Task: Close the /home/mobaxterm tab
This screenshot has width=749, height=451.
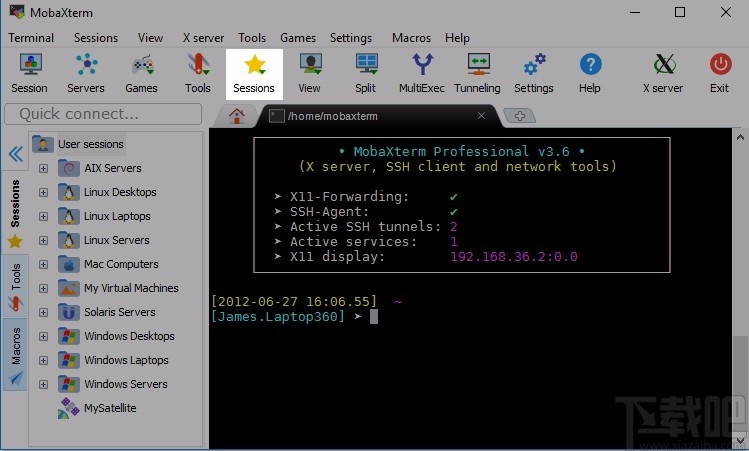Action: (482, 116)
